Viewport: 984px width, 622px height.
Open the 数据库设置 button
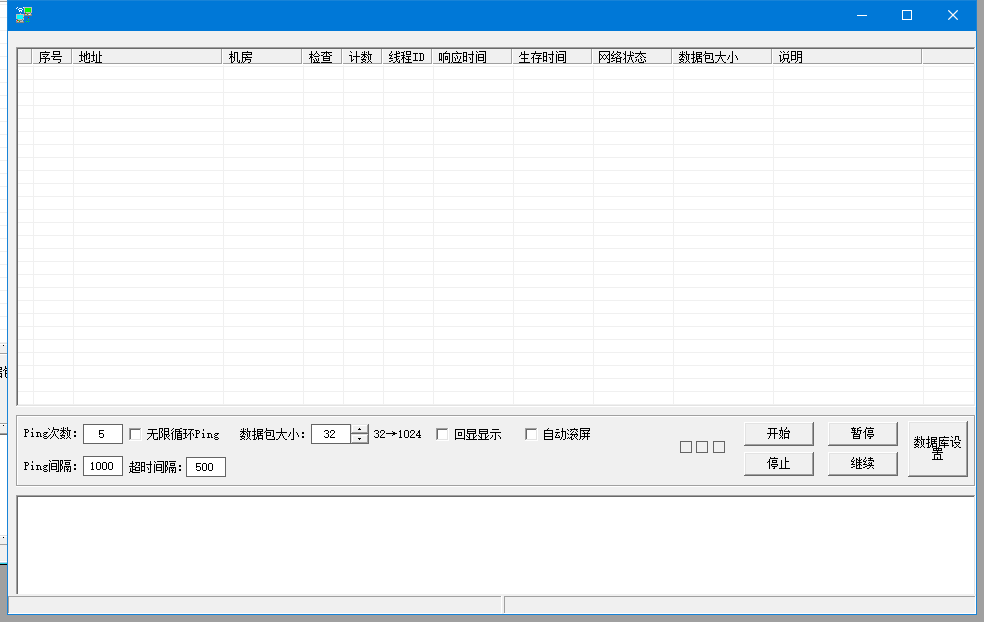tap(938, 448)
